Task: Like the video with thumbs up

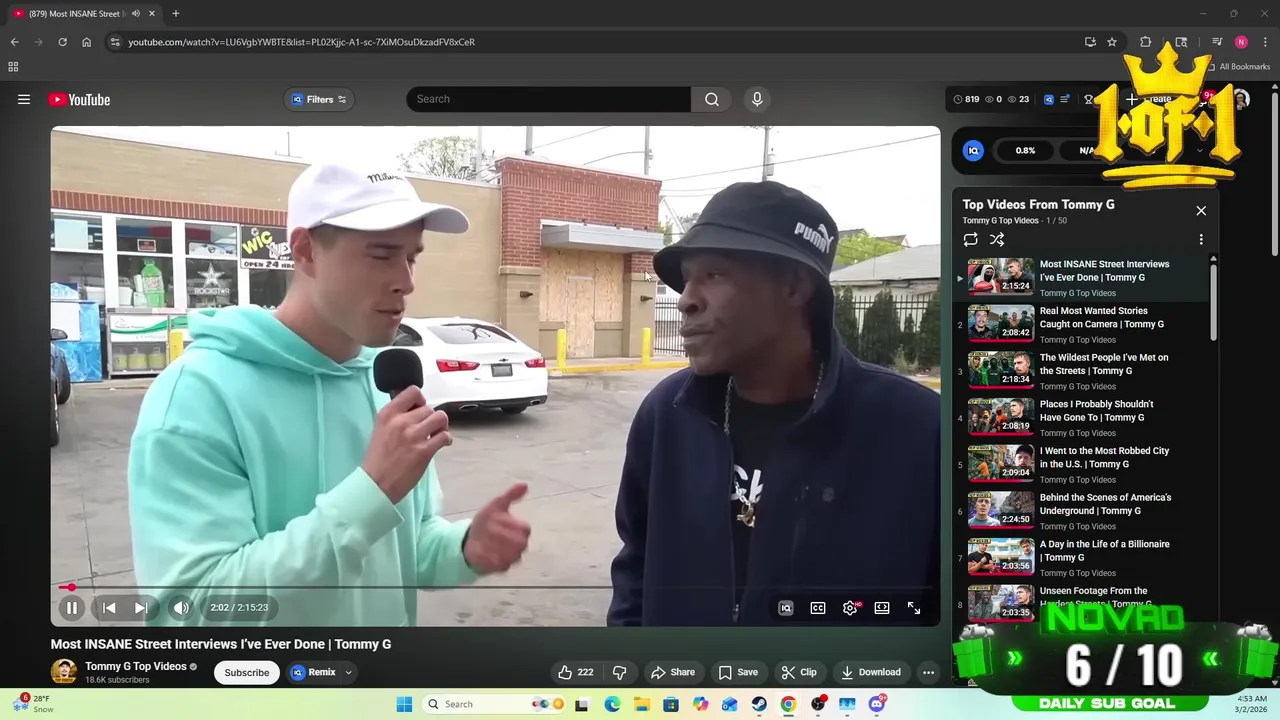Action: [x=577, y=672]
